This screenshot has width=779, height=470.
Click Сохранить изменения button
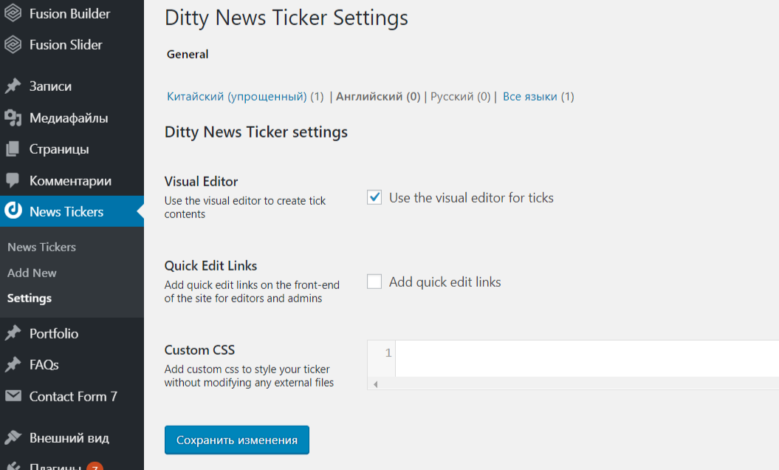[x=237, y=440]
